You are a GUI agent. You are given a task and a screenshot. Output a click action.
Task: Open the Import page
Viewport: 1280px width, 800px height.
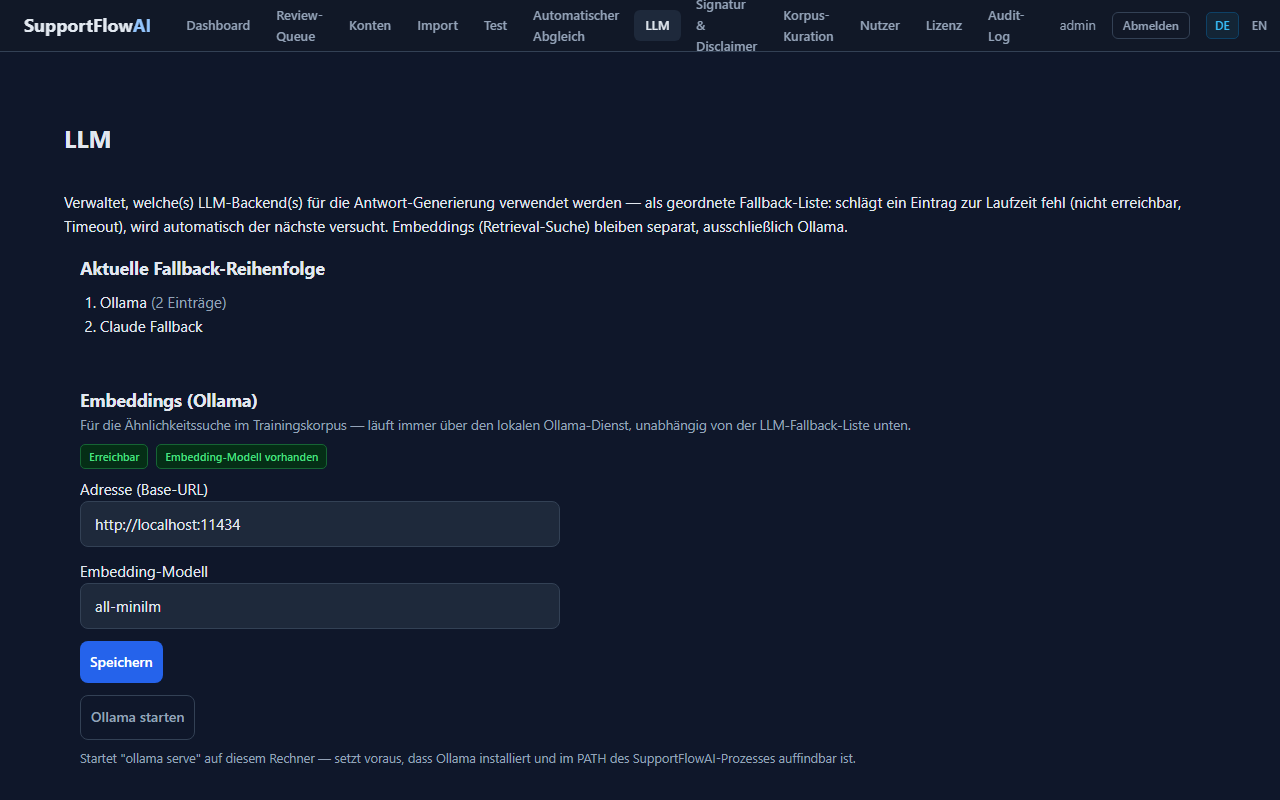(x=437, y=25)
